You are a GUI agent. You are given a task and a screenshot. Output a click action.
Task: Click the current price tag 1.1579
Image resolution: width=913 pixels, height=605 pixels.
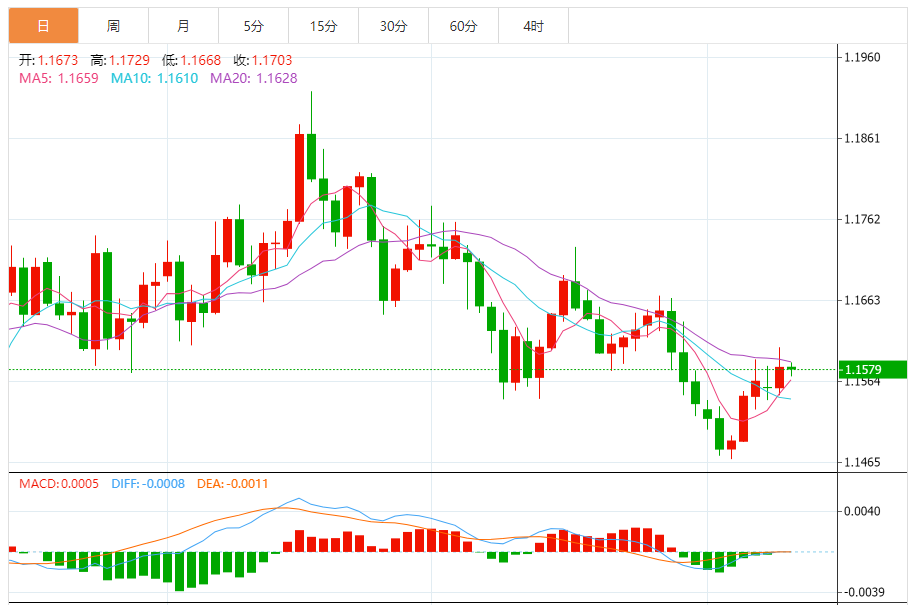(872, 370)
